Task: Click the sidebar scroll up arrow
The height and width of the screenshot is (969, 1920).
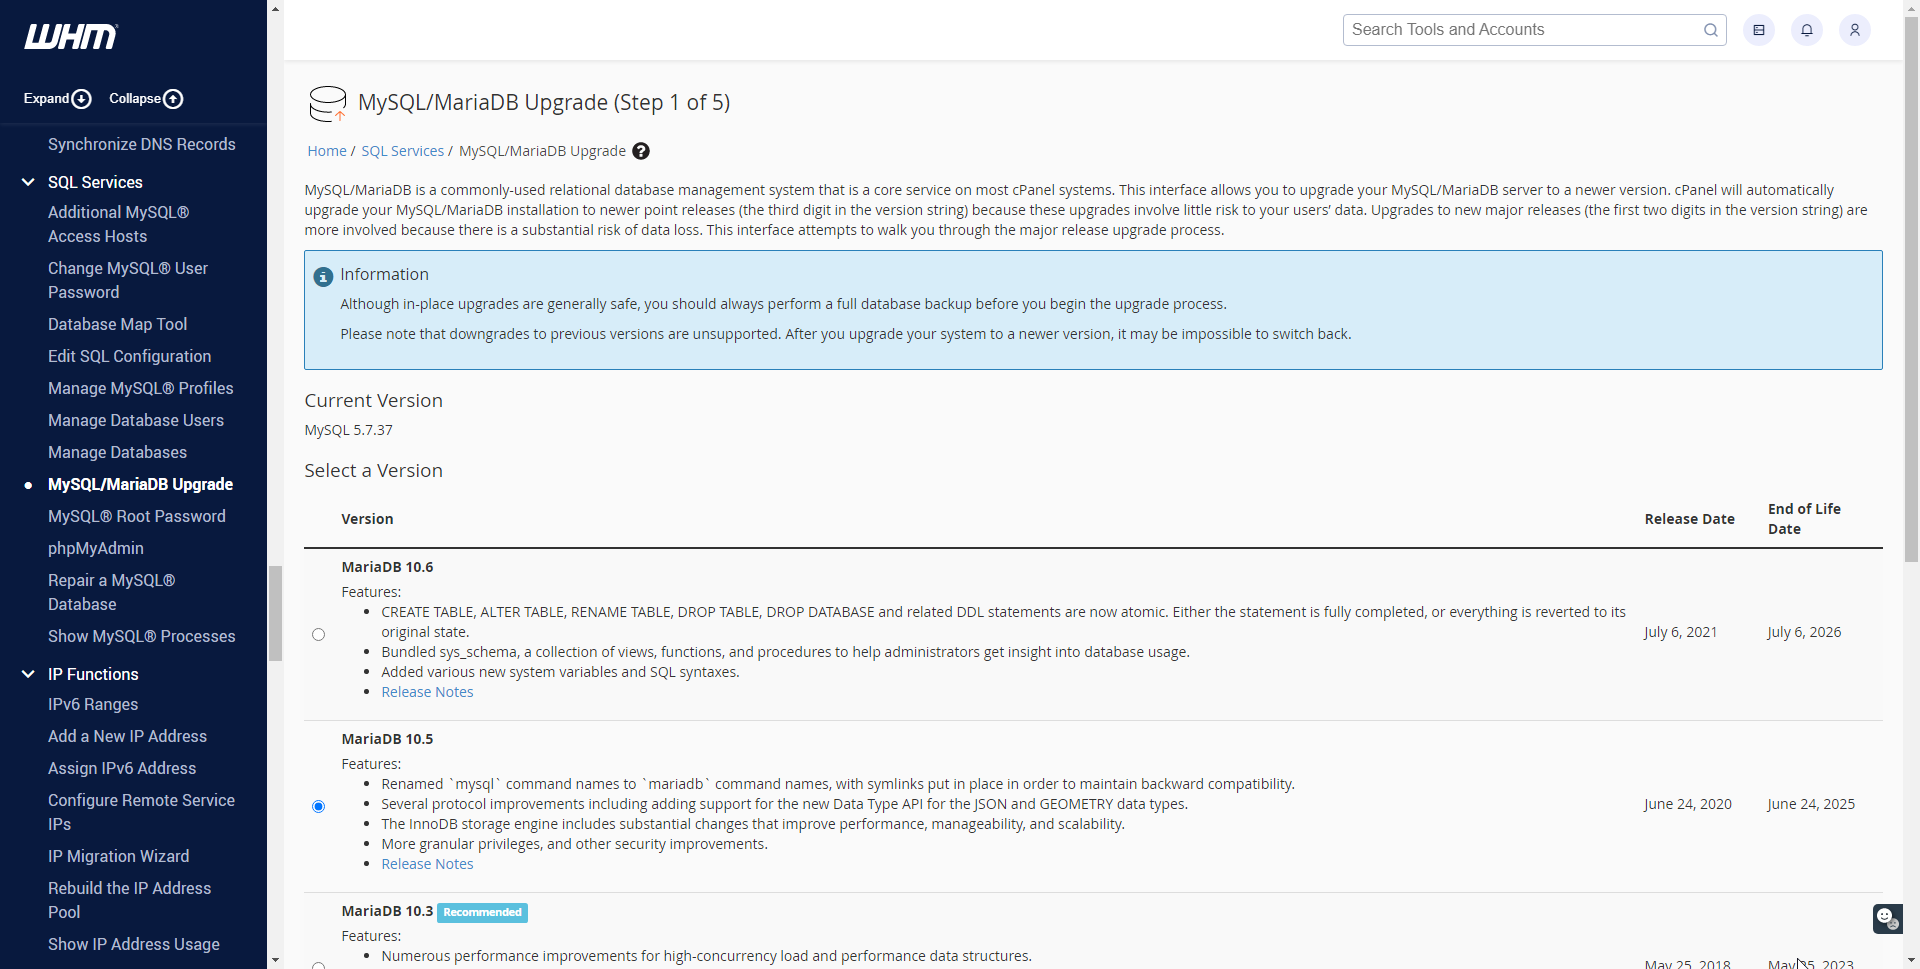Action: (275, 8)
